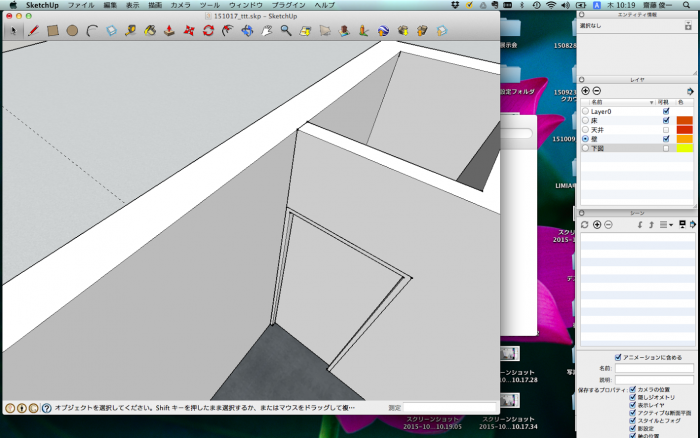Uncheck アニメーションに含める checkbox
The width and height of the screenshot is (700, 438).
[618, 358]
